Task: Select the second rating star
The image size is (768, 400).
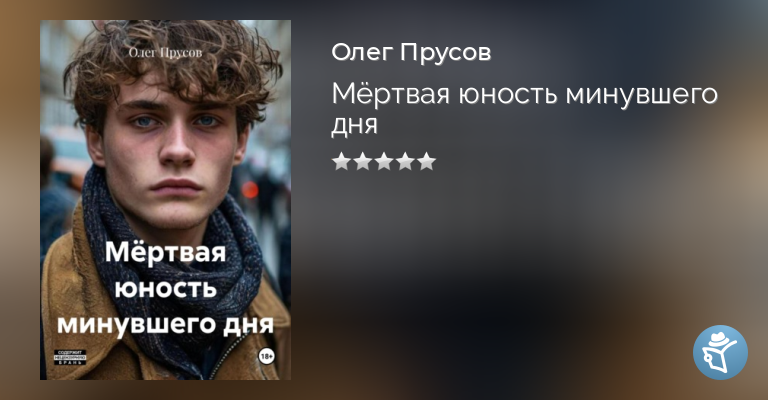Action: (x=362, y=161)
